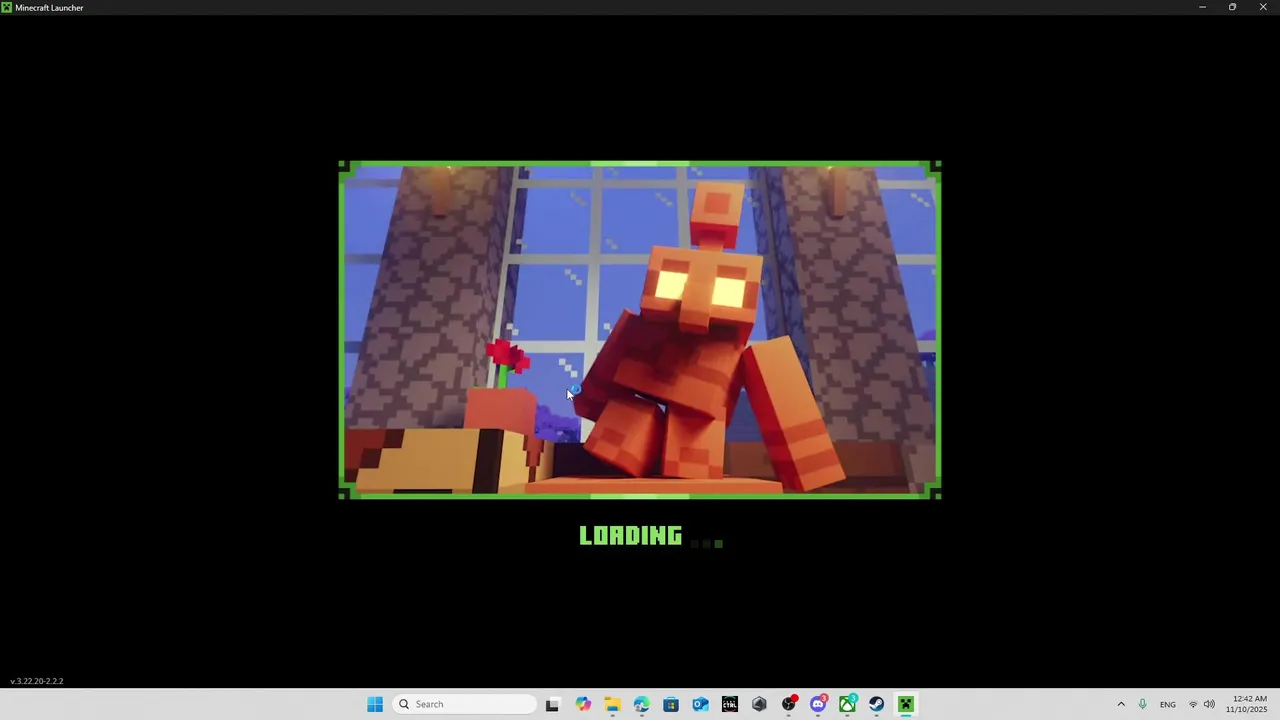1280x720 pixels.
Task: Open Outlook from the taskbar
Action: pos(700,704)
